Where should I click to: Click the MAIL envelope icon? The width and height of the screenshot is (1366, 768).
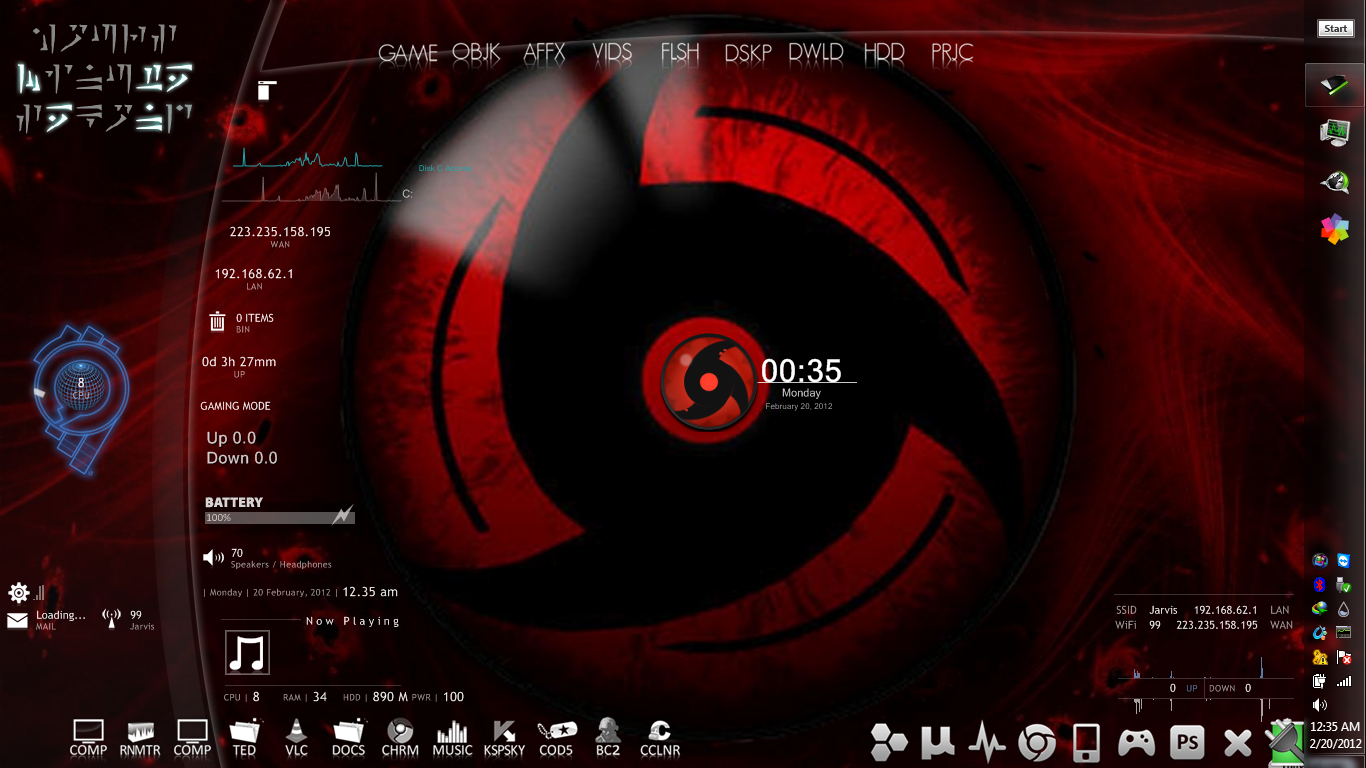coord(17,620)
